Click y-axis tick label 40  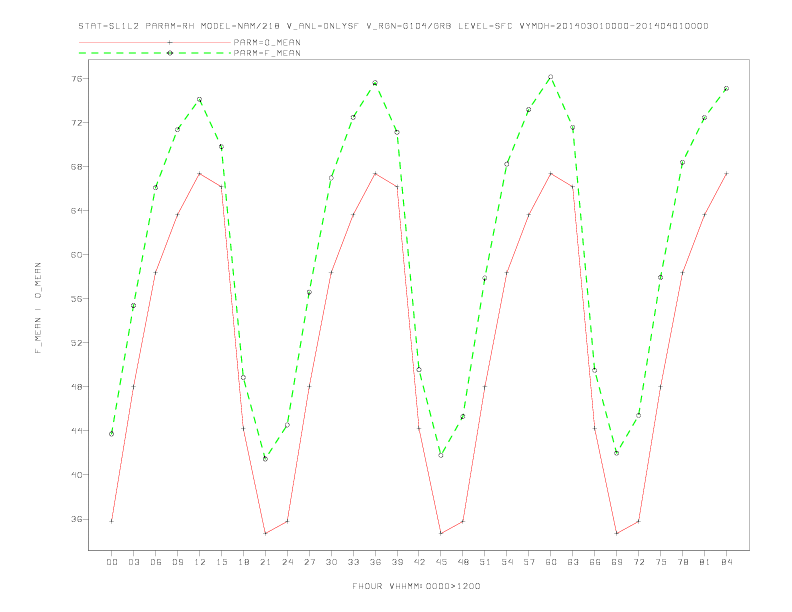[x=79, y=475]
